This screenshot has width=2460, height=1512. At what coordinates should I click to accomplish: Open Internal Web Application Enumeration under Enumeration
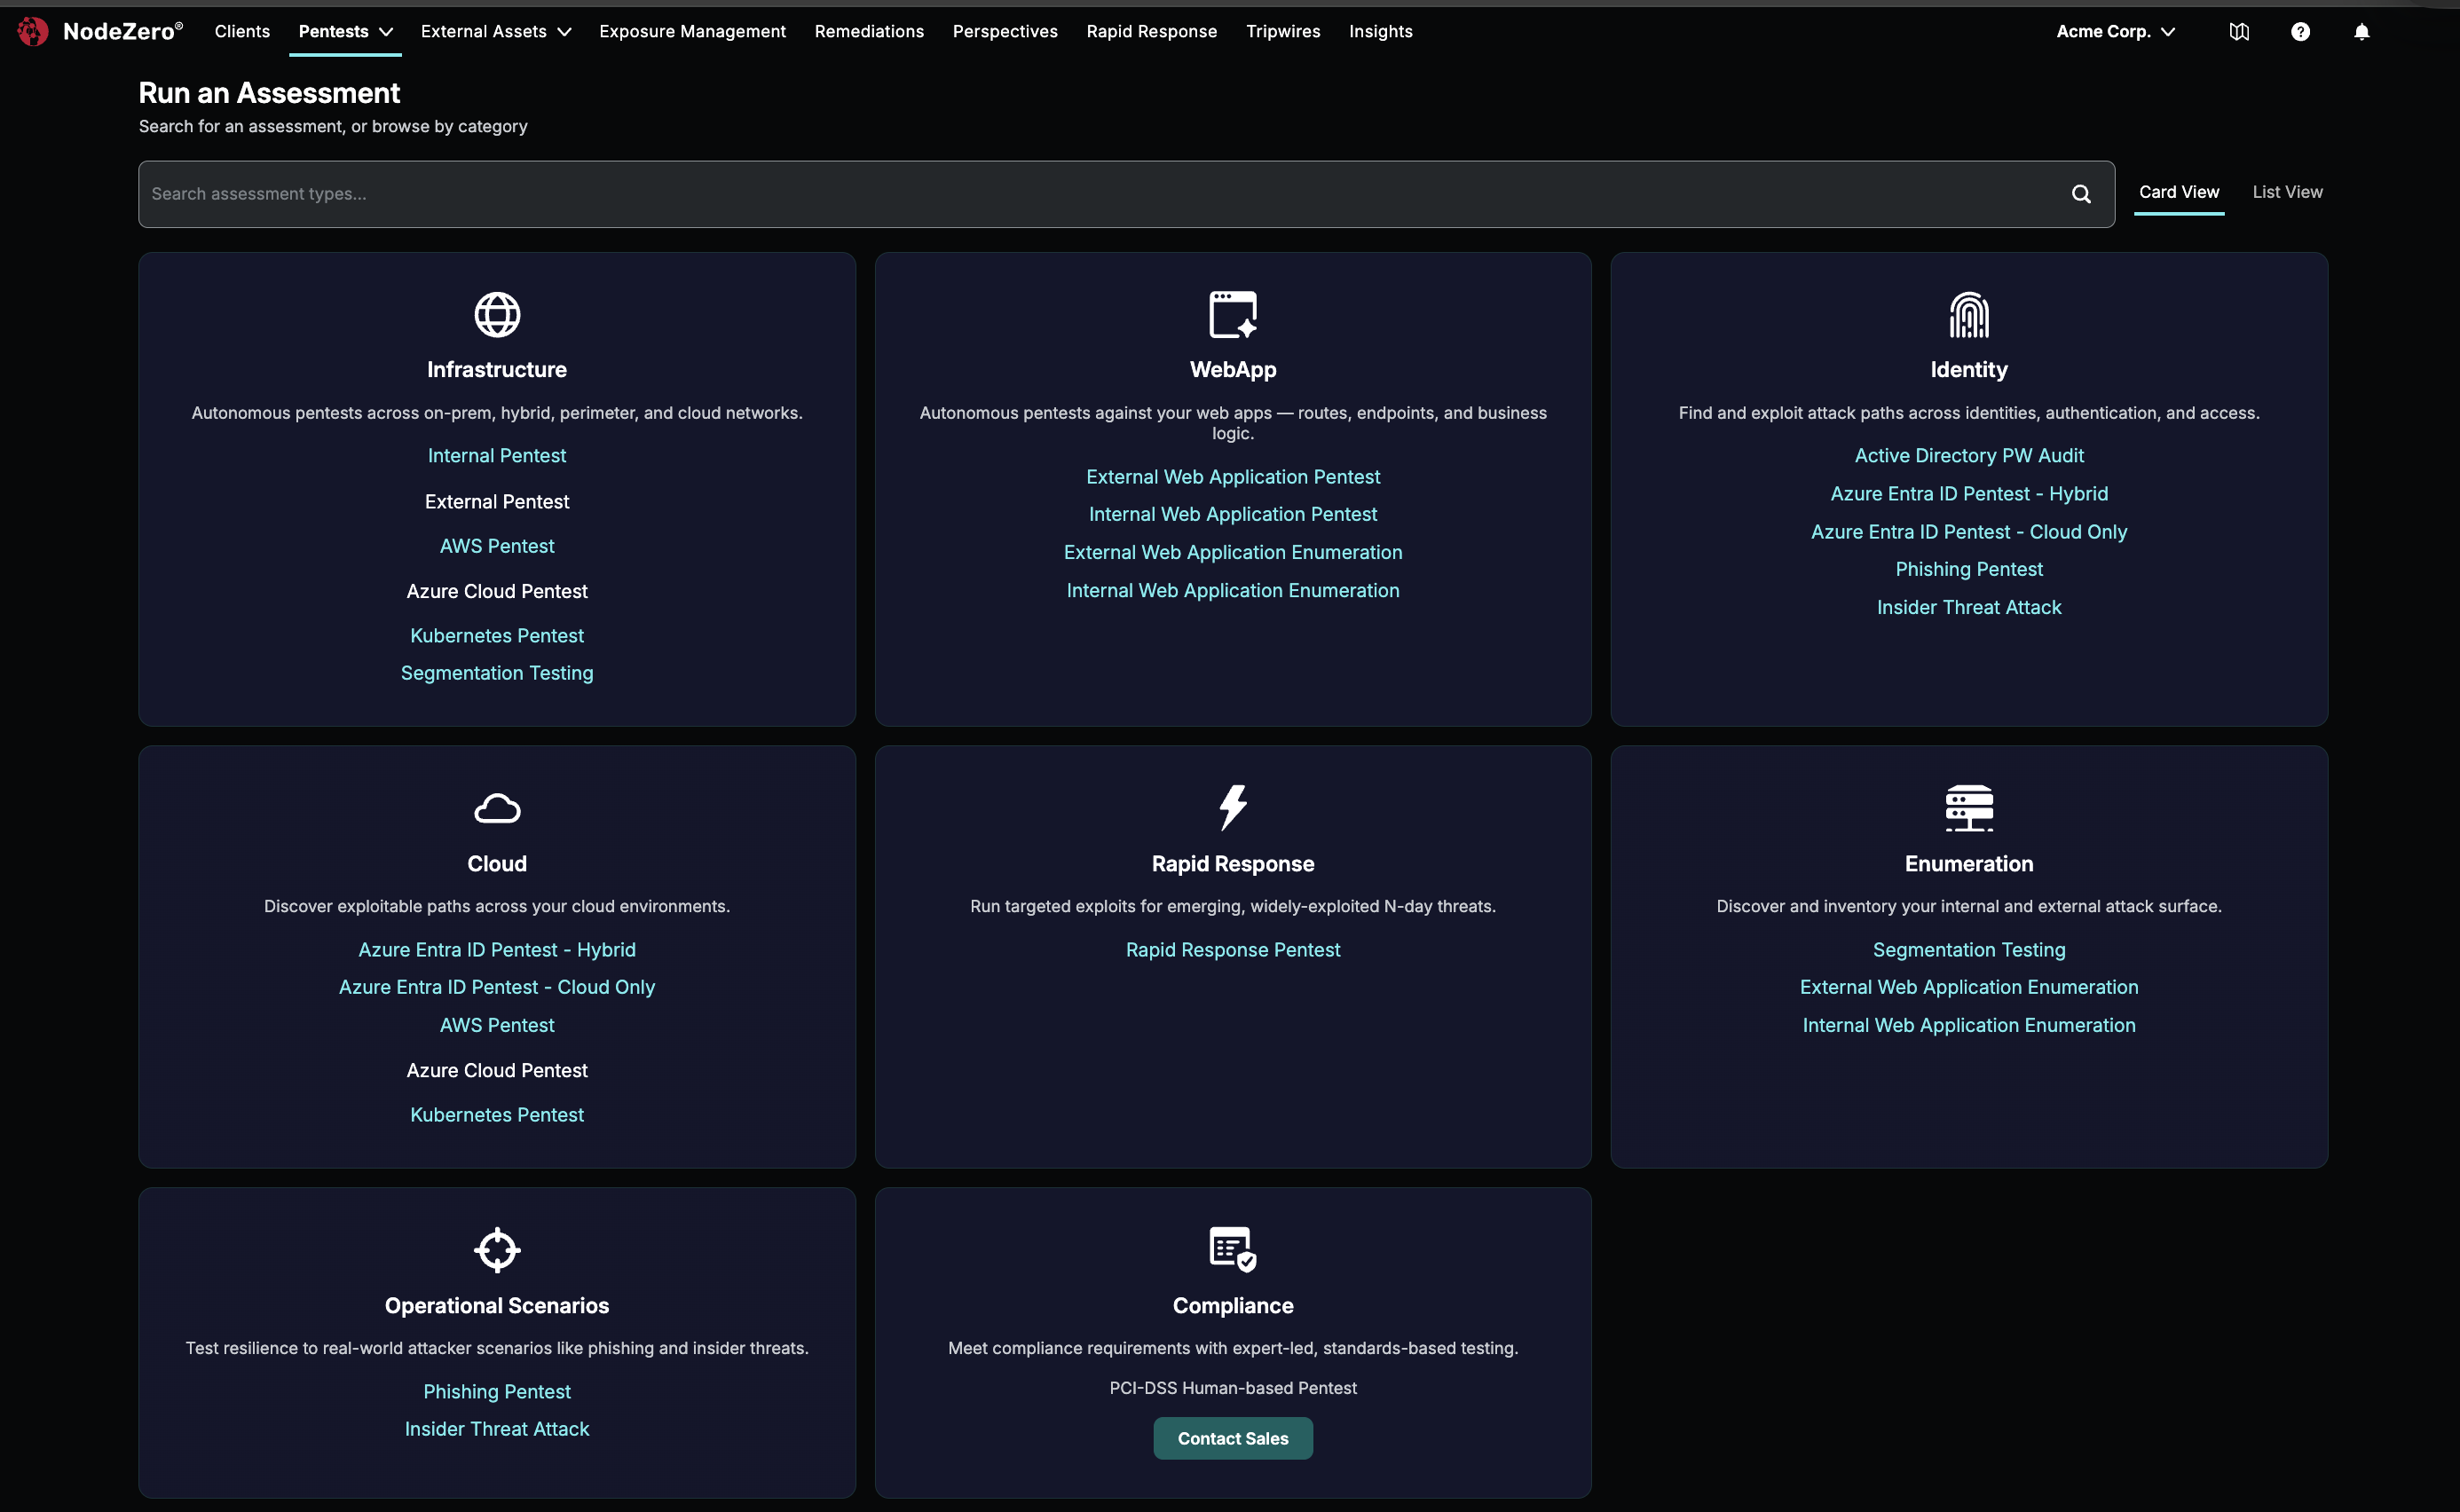click(x=1969, y=1025)
